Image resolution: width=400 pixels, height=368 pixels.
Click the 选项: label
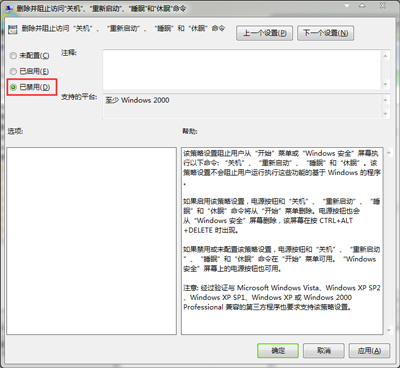click(15, 131)
